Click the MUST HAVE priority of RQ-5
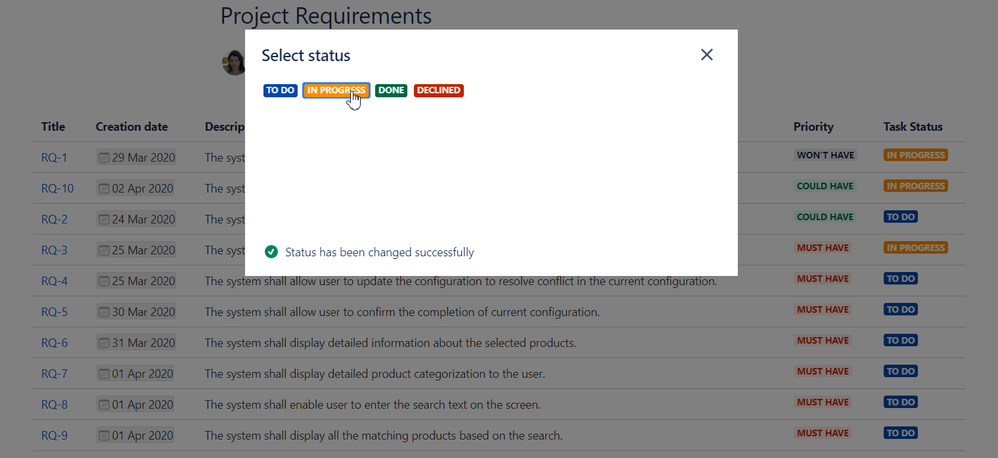This screenshot has width=998, height=458. (823, 309)
